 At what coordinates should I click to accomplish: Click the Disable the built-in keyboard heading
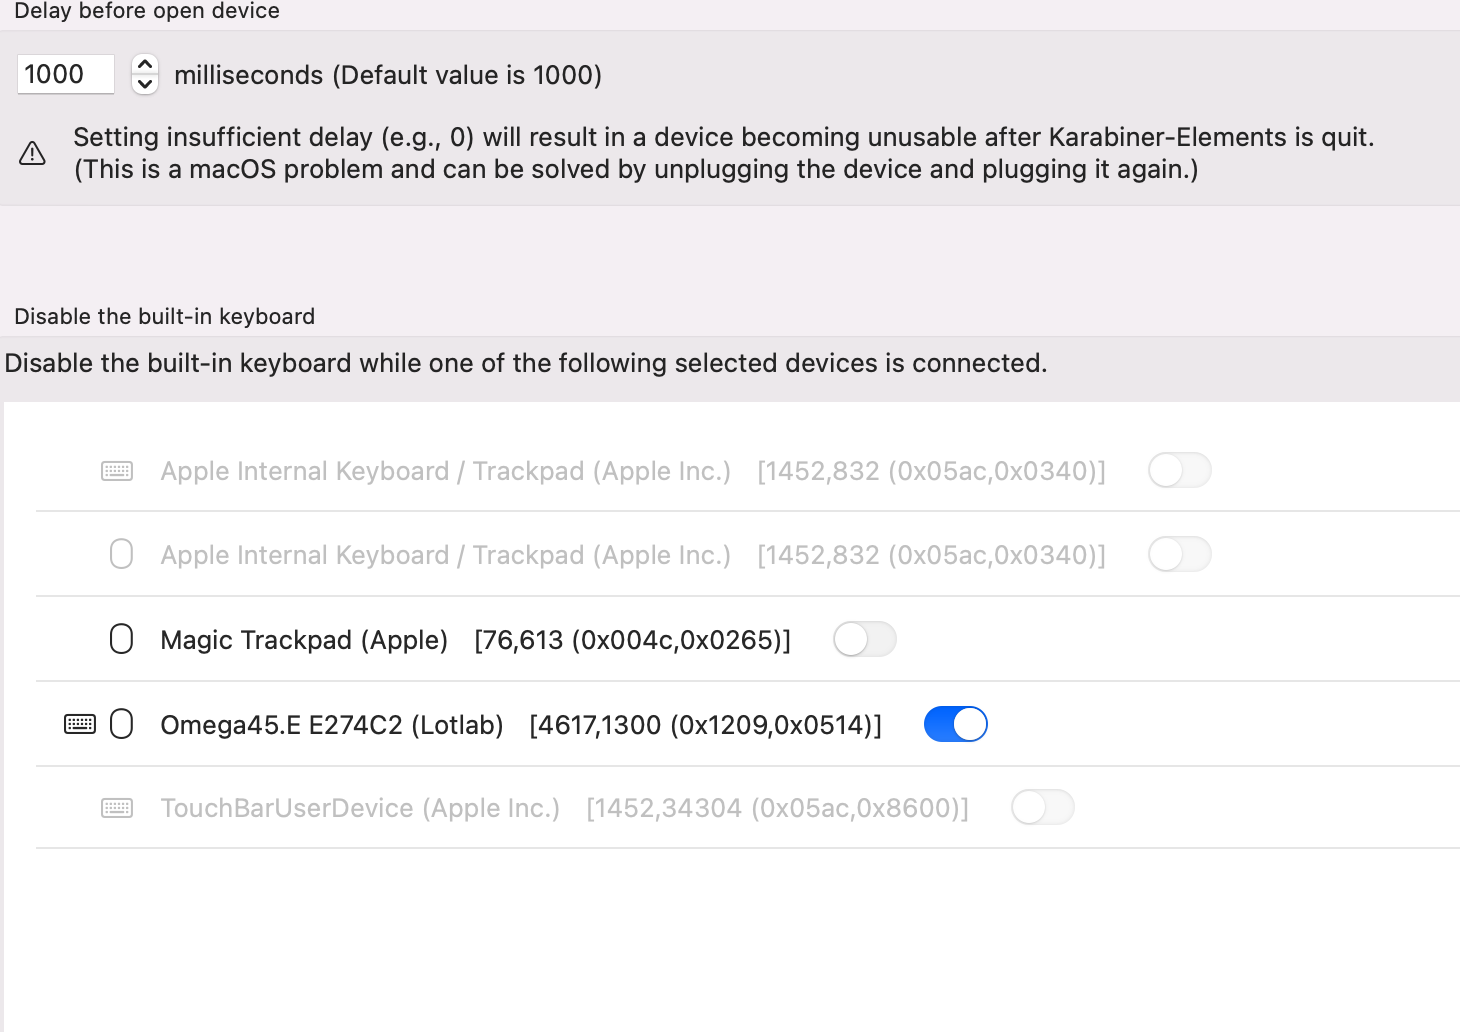click(164, 316)
